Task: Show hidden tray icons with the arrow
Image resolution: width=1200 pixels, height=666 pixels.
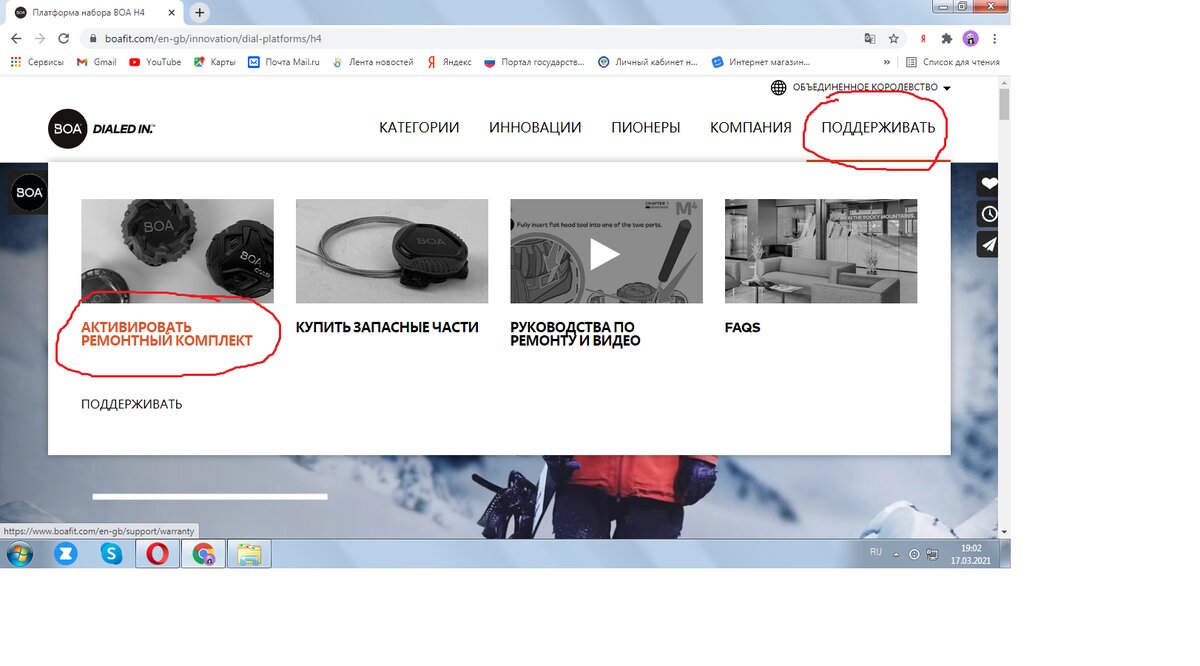Action: coord(897,554)
